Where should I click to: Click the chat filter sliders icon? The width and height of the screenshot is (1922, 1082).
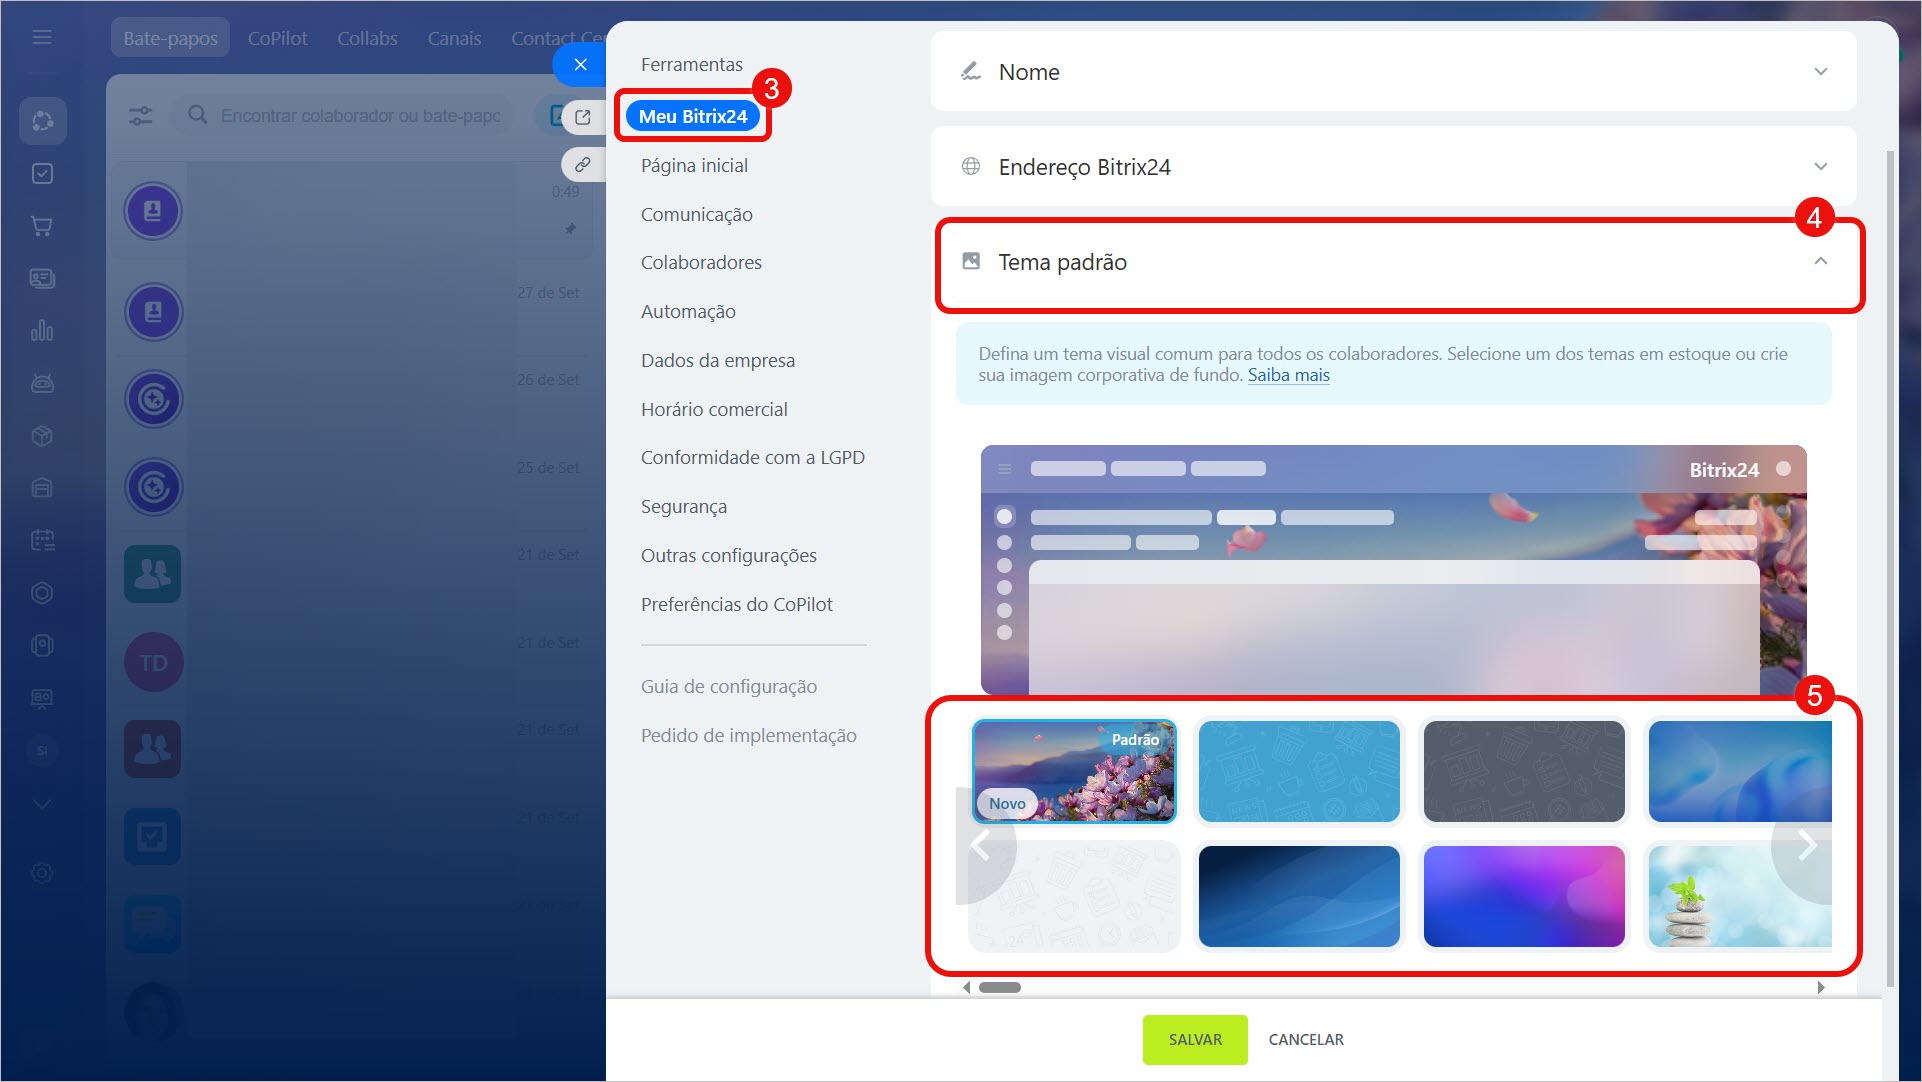(141, 116)
